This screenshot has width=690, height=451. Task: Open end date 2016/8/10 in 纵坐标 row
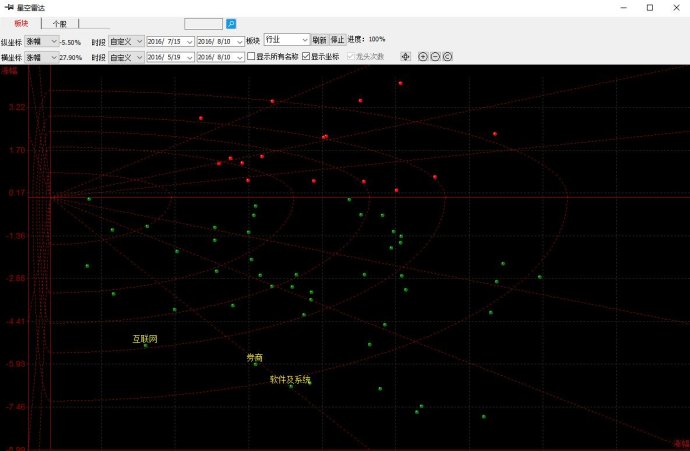coord(220,41)
